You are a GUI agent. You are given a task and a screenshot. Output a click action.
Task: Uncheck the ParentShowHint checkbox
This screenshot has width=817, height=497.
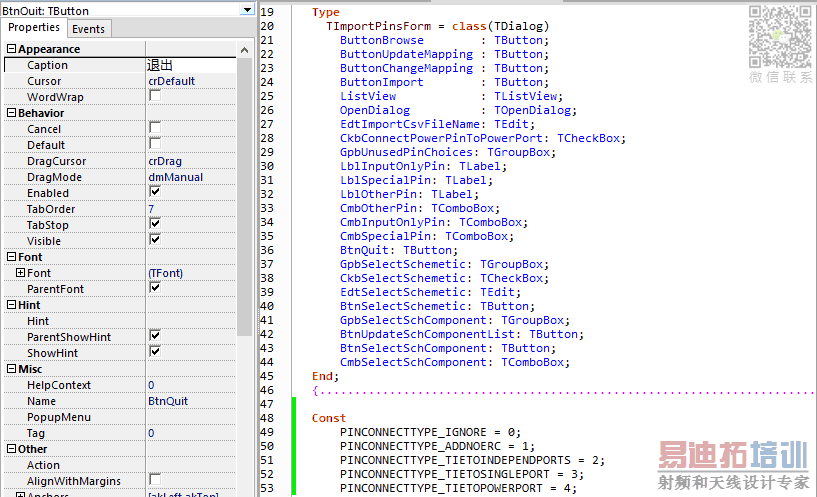pyautogui.click(x=155, y=336)
